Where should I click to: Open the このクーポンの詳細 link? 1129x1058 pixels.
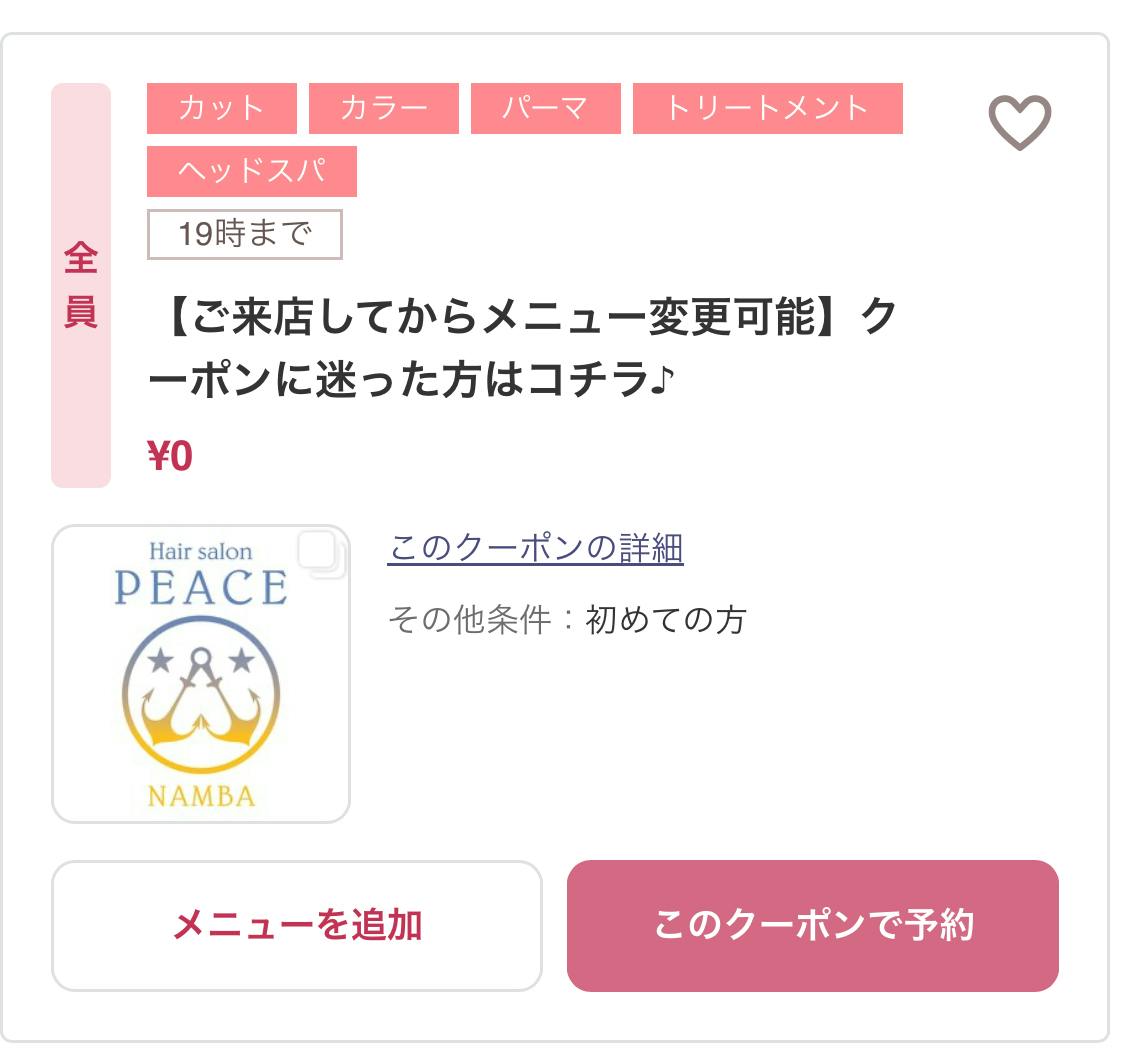point(535,548)
